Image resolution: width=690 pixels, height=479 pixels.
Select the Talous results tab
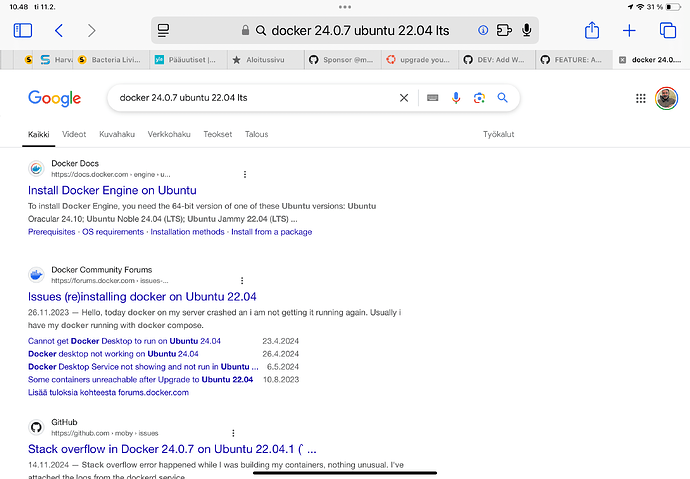257,134
